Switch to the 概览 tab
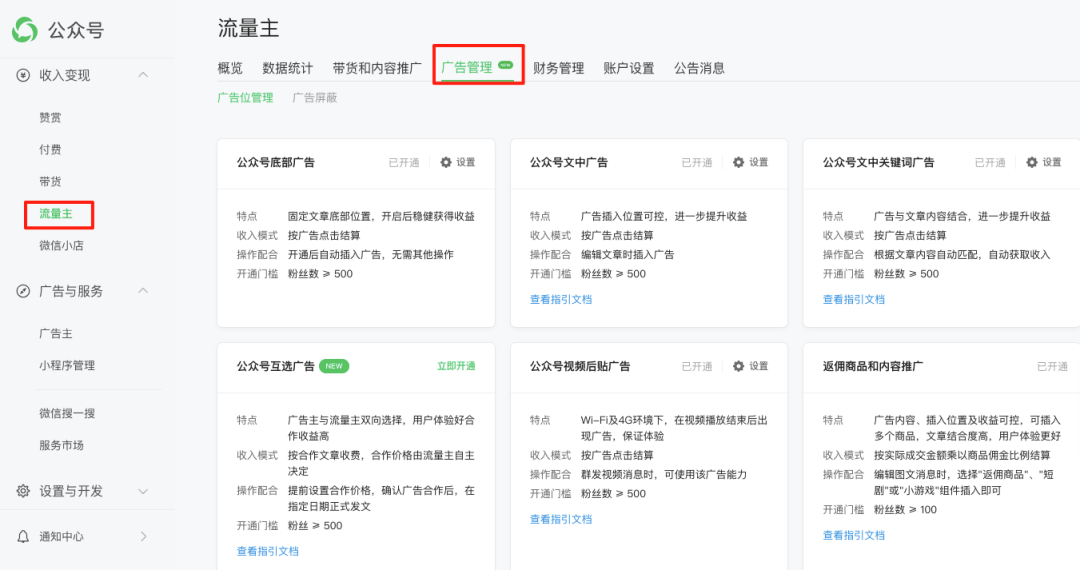The image size is (1080, 570). [230, 68]
